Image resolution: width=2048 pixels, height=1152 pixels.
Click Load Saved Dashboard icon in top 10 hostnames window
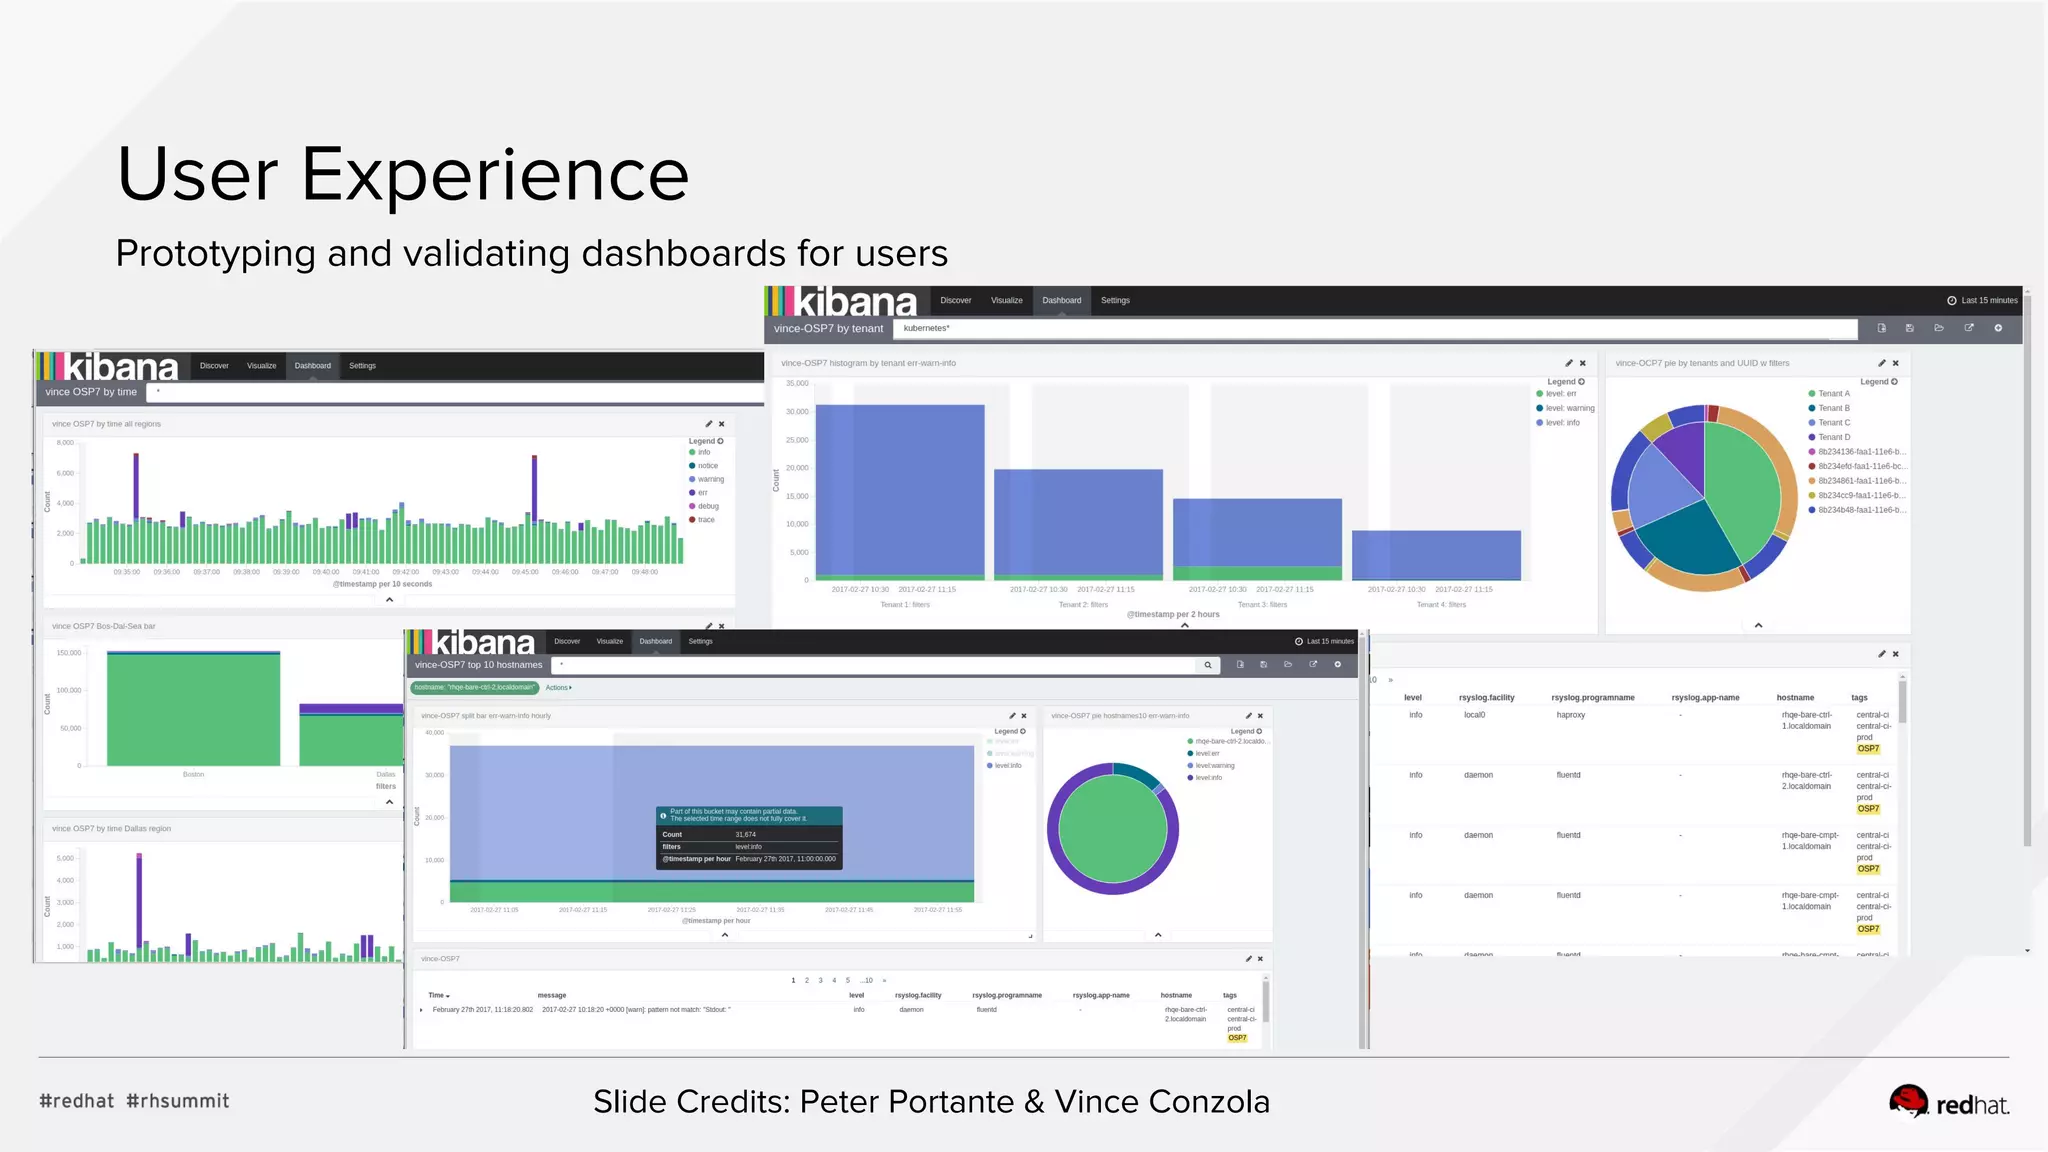click(1288, 665)
